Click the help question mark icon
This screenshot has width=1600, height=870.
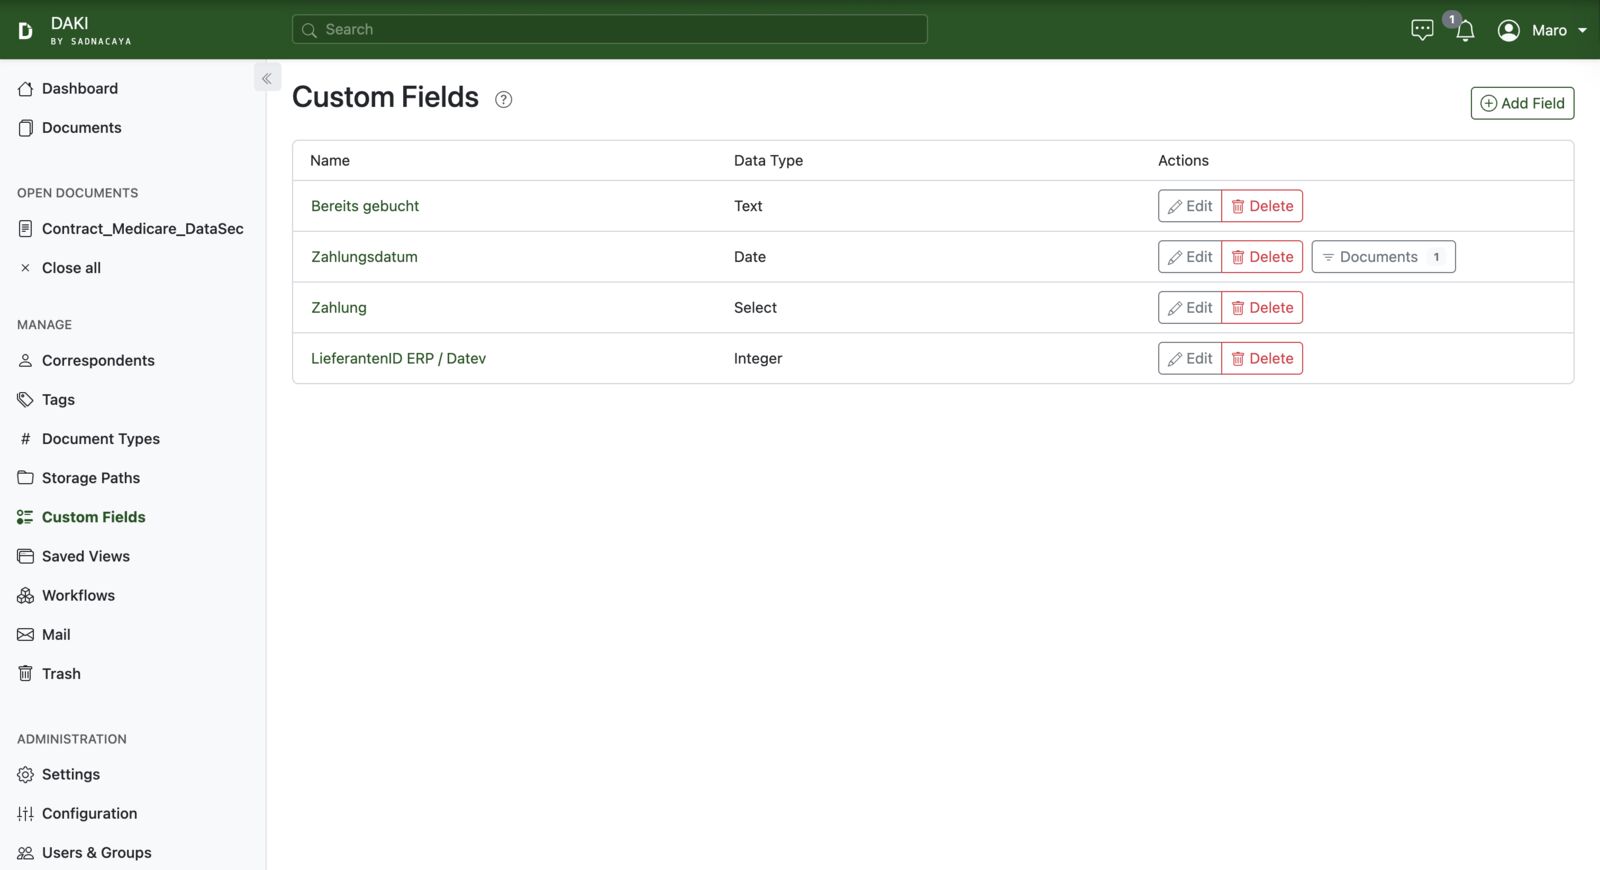(504, 99)
